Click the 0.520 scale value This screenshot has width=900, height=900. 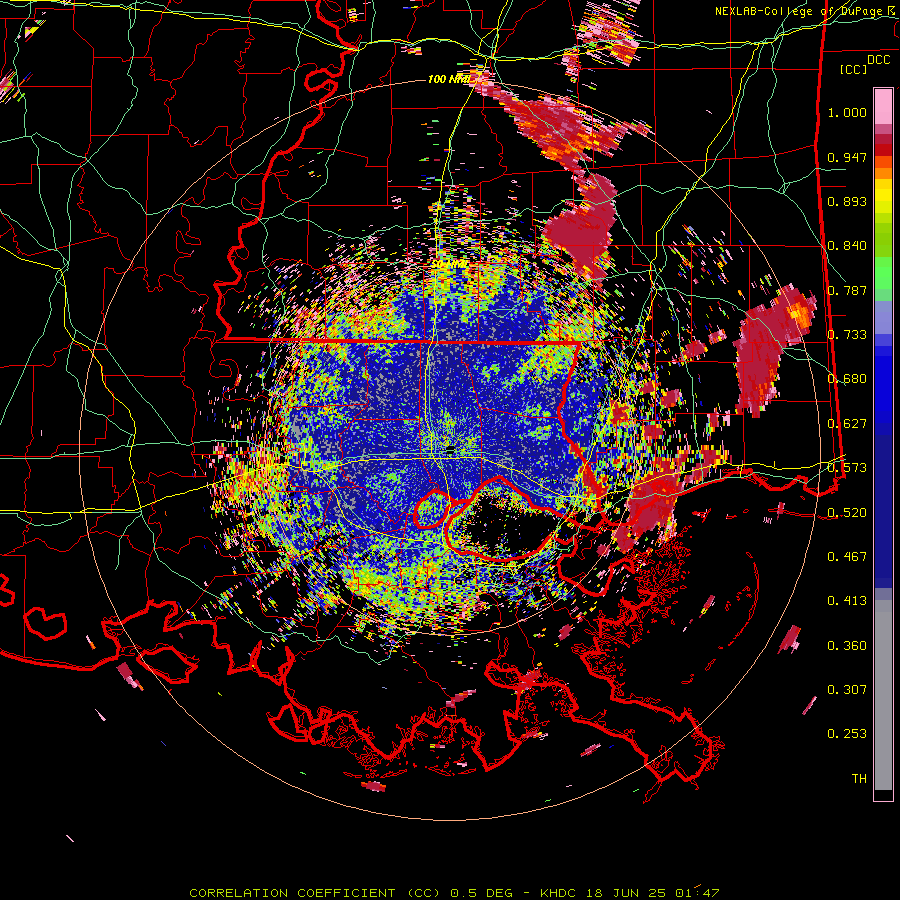[847, 513]
